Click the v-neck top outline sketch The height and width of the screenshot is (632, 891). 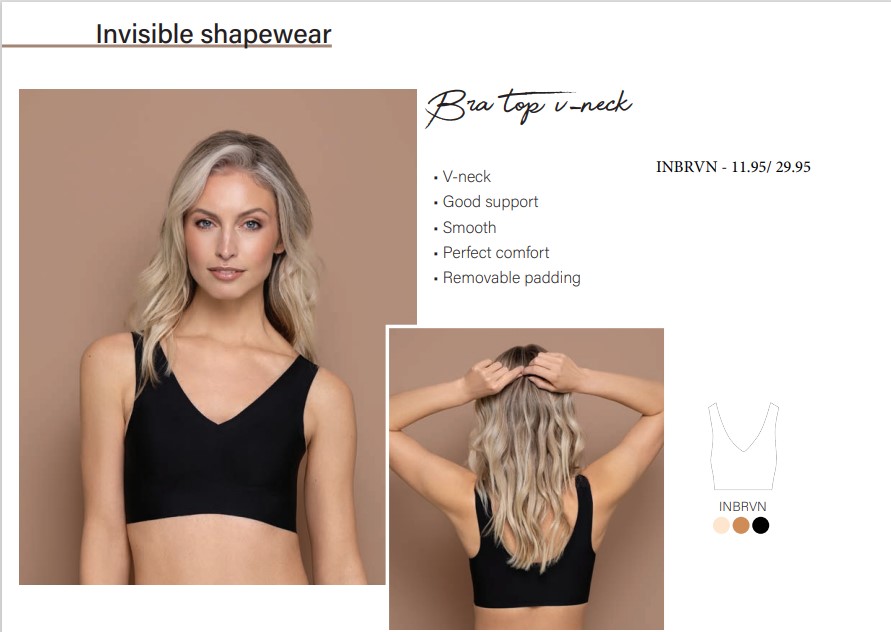743,446
